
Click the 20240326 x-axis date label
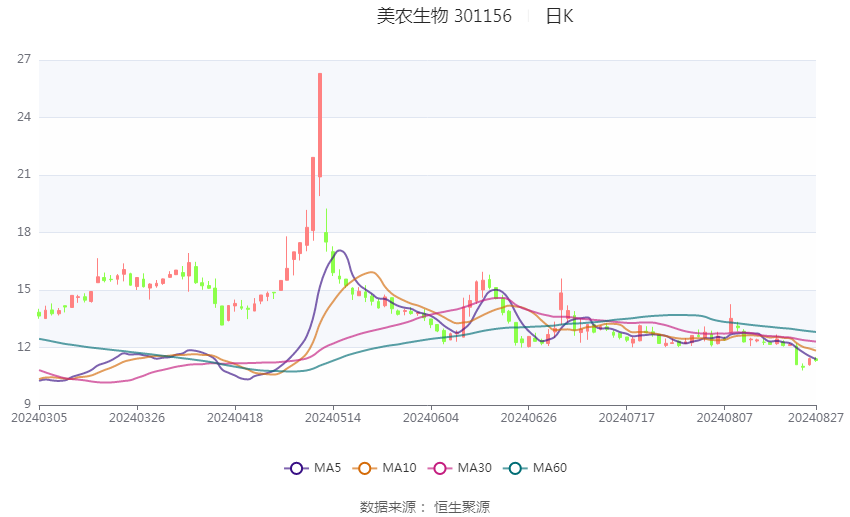137,418
